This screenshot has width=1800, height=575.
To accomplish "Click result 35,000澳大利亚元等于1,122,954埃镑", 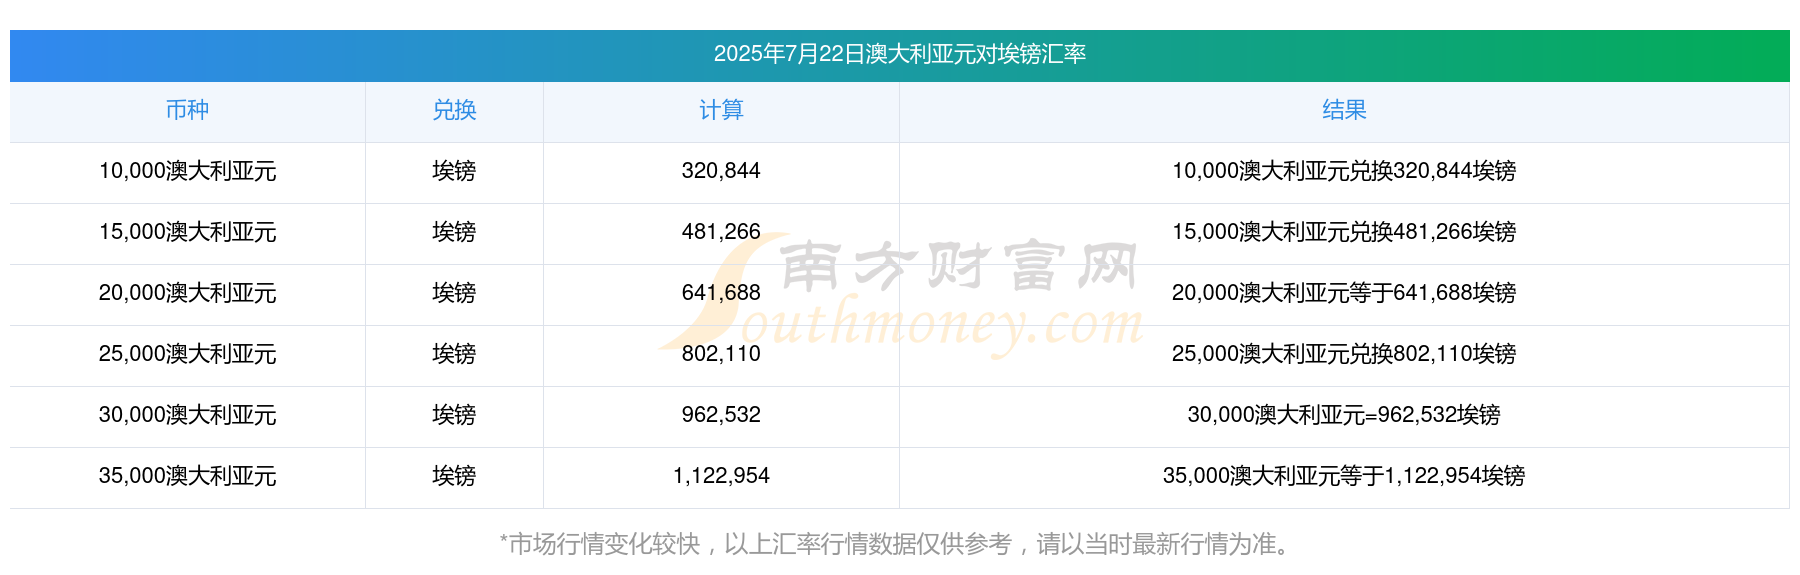I will [x=1344, y=476].
